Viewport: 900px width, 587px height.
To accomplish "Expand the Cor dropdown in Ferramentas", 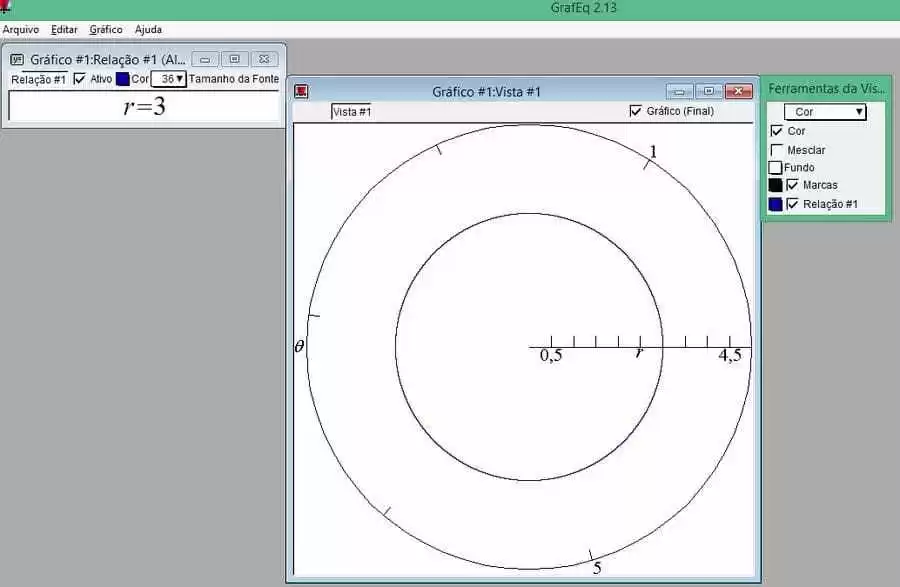I will (x=825, y=112).
